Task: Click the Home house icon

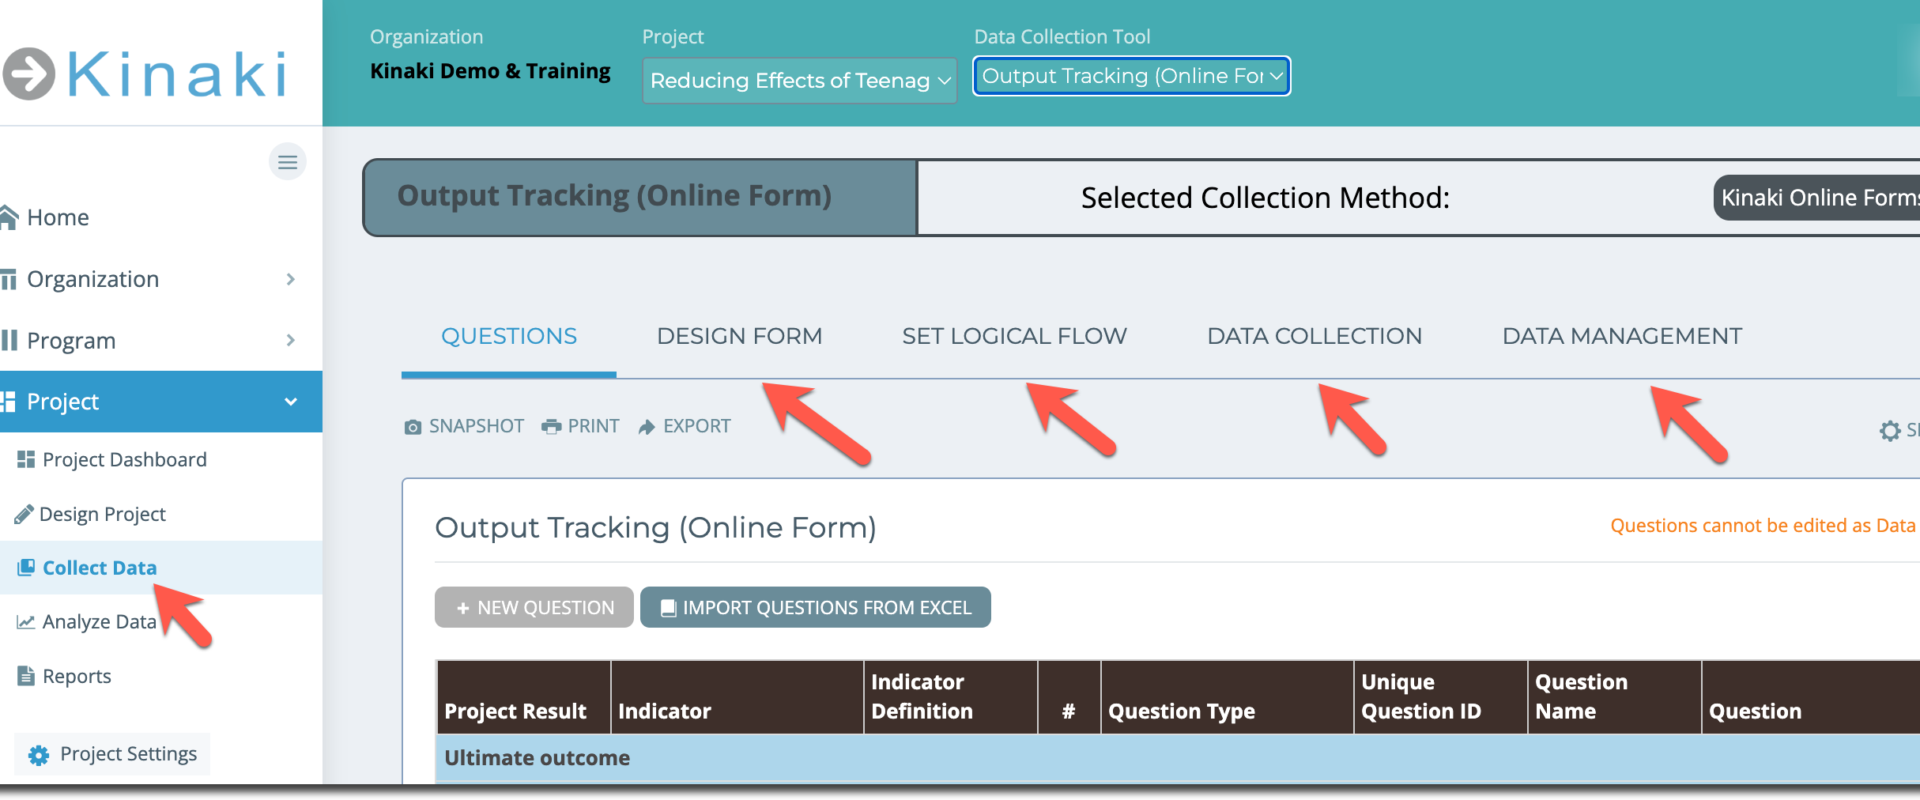Action: 9,217
